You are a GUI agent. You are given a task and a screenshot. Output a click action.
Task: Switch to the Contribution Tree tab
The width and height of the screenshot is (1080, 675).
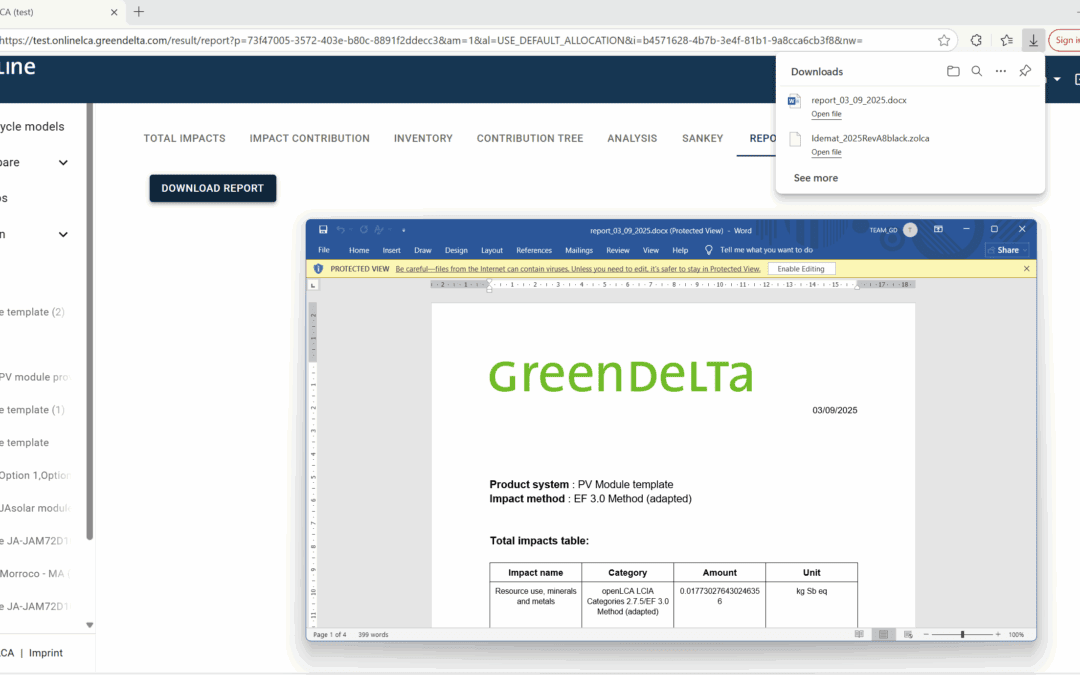coord(529,139)
